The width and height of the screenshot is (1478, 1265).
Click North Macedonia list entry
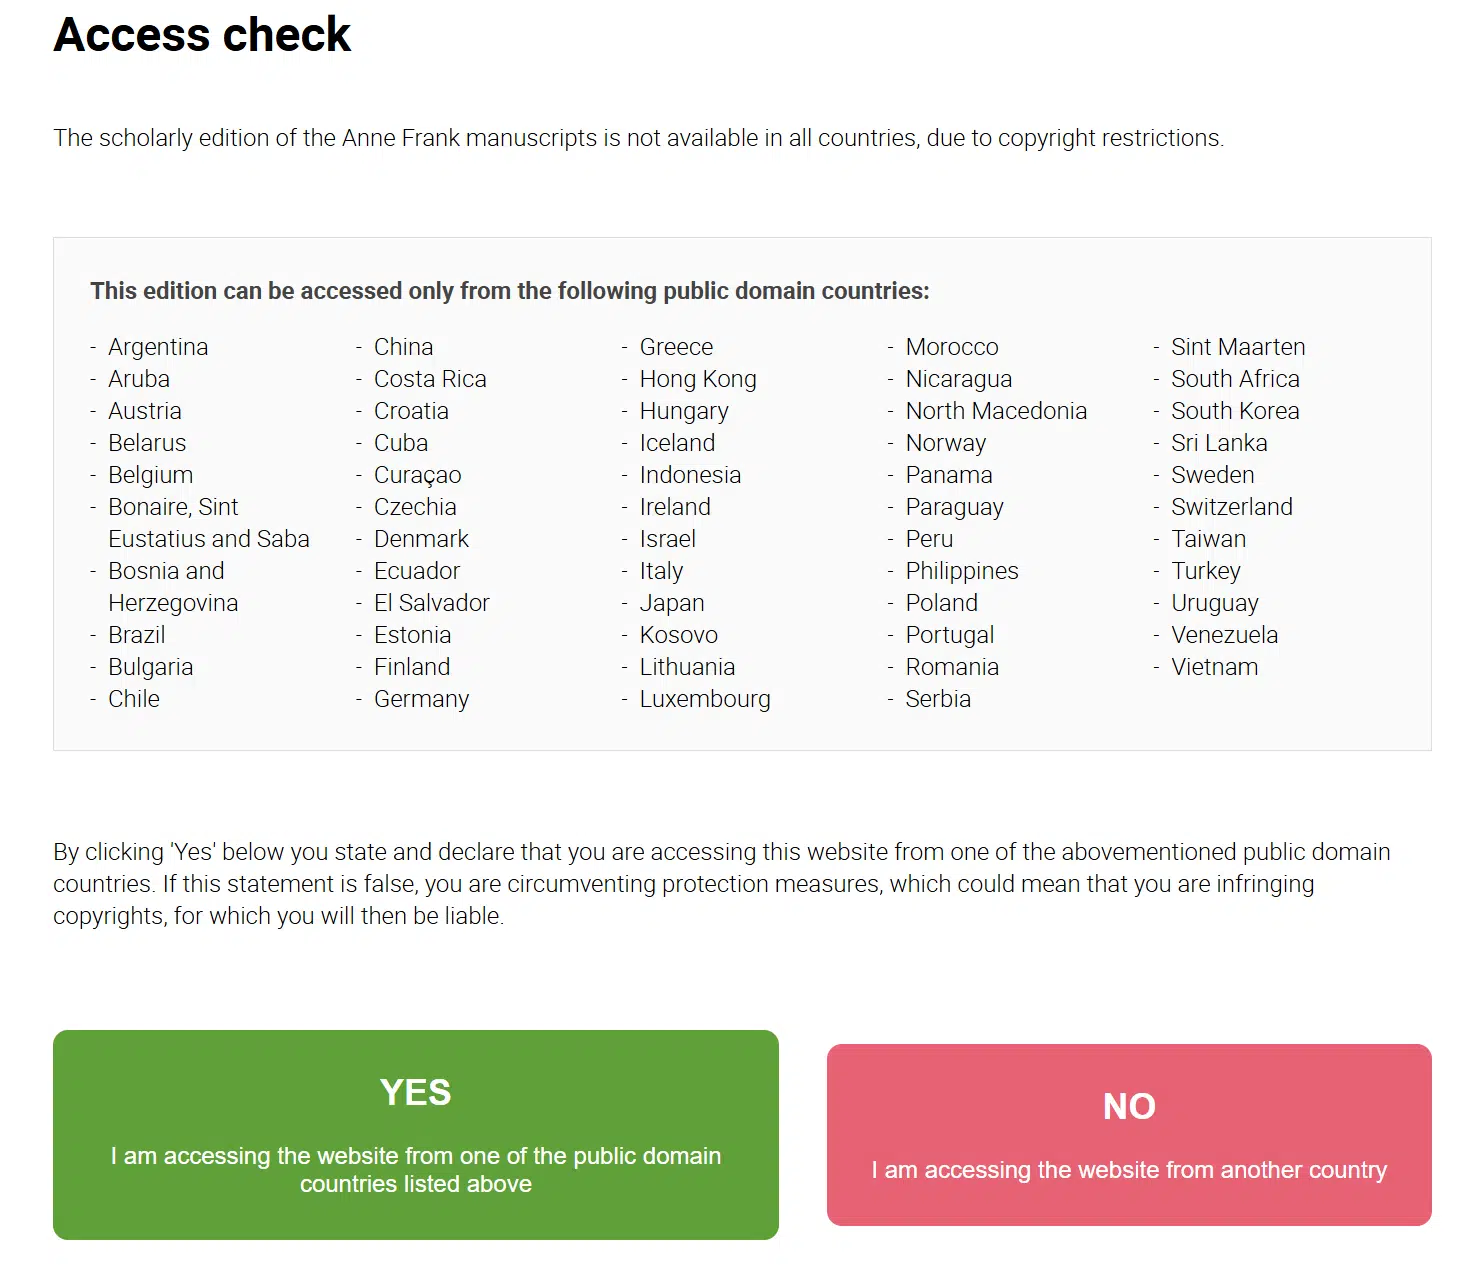click(996, 411)
